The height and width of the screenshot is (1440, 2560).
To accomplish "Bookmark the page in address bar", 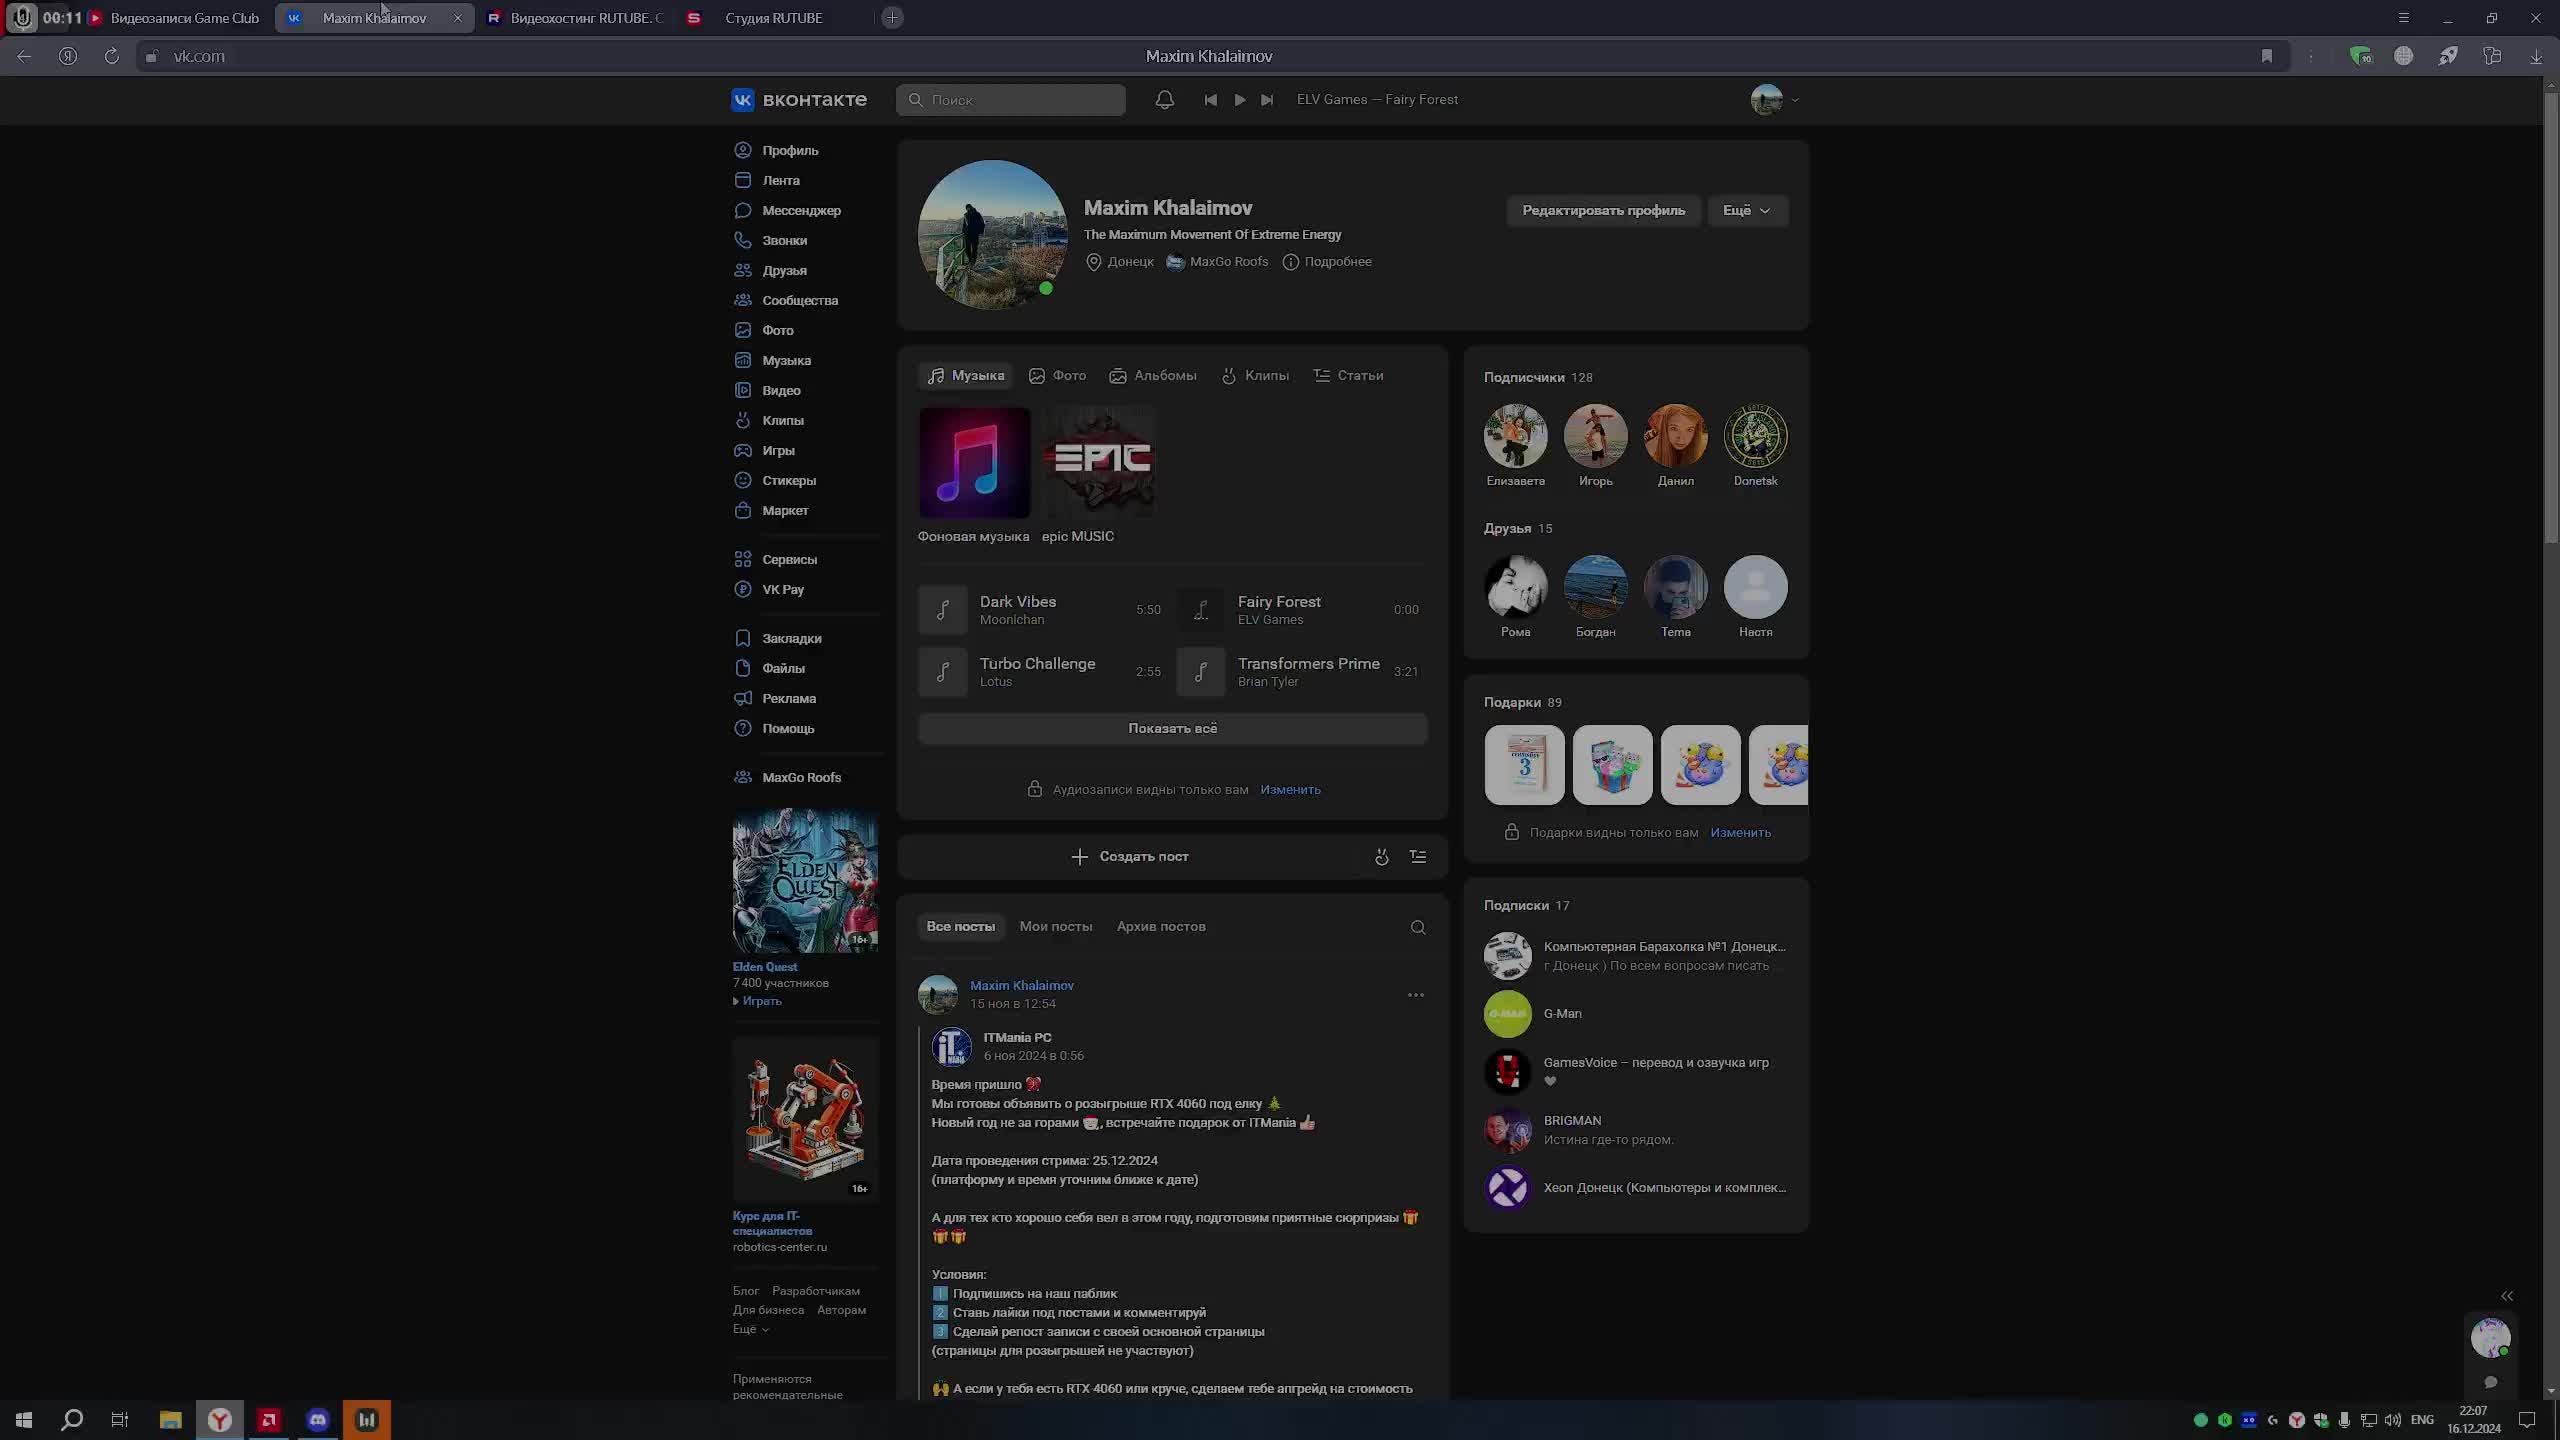I will pyautogui.click(x=2267, y=57).
